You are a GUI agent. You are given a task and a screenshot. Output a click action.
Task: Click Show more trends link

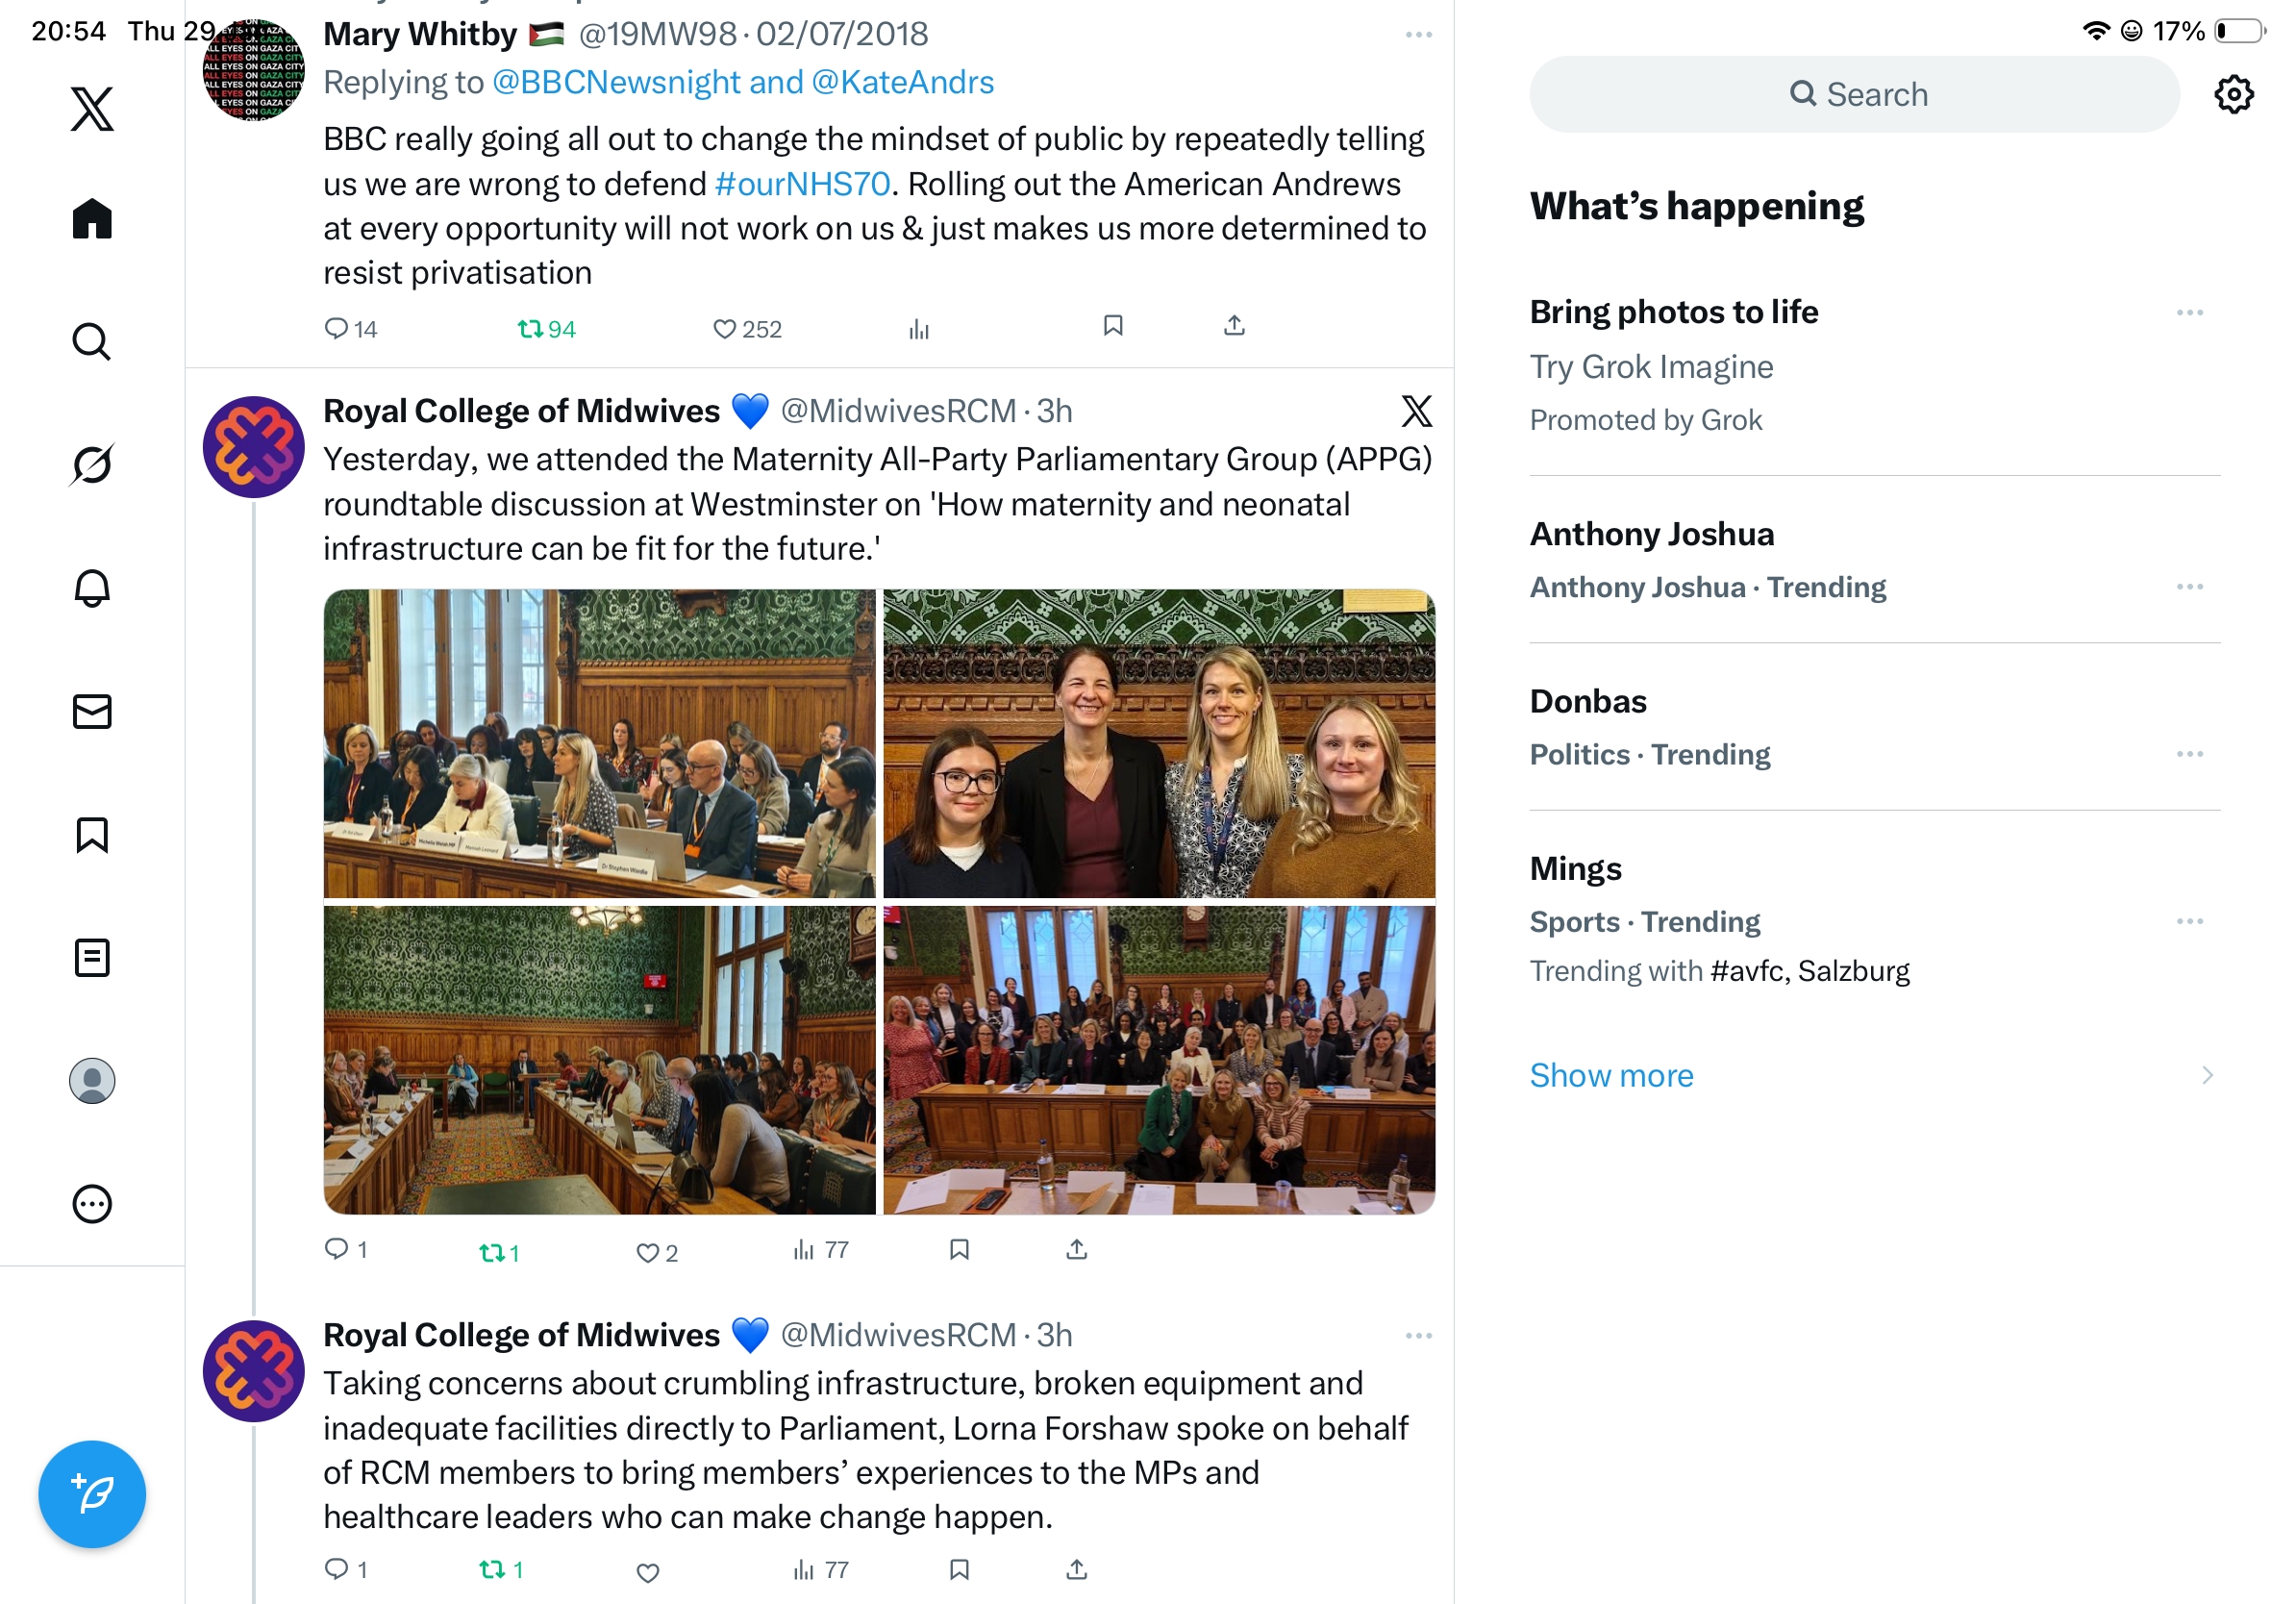1611,1075
